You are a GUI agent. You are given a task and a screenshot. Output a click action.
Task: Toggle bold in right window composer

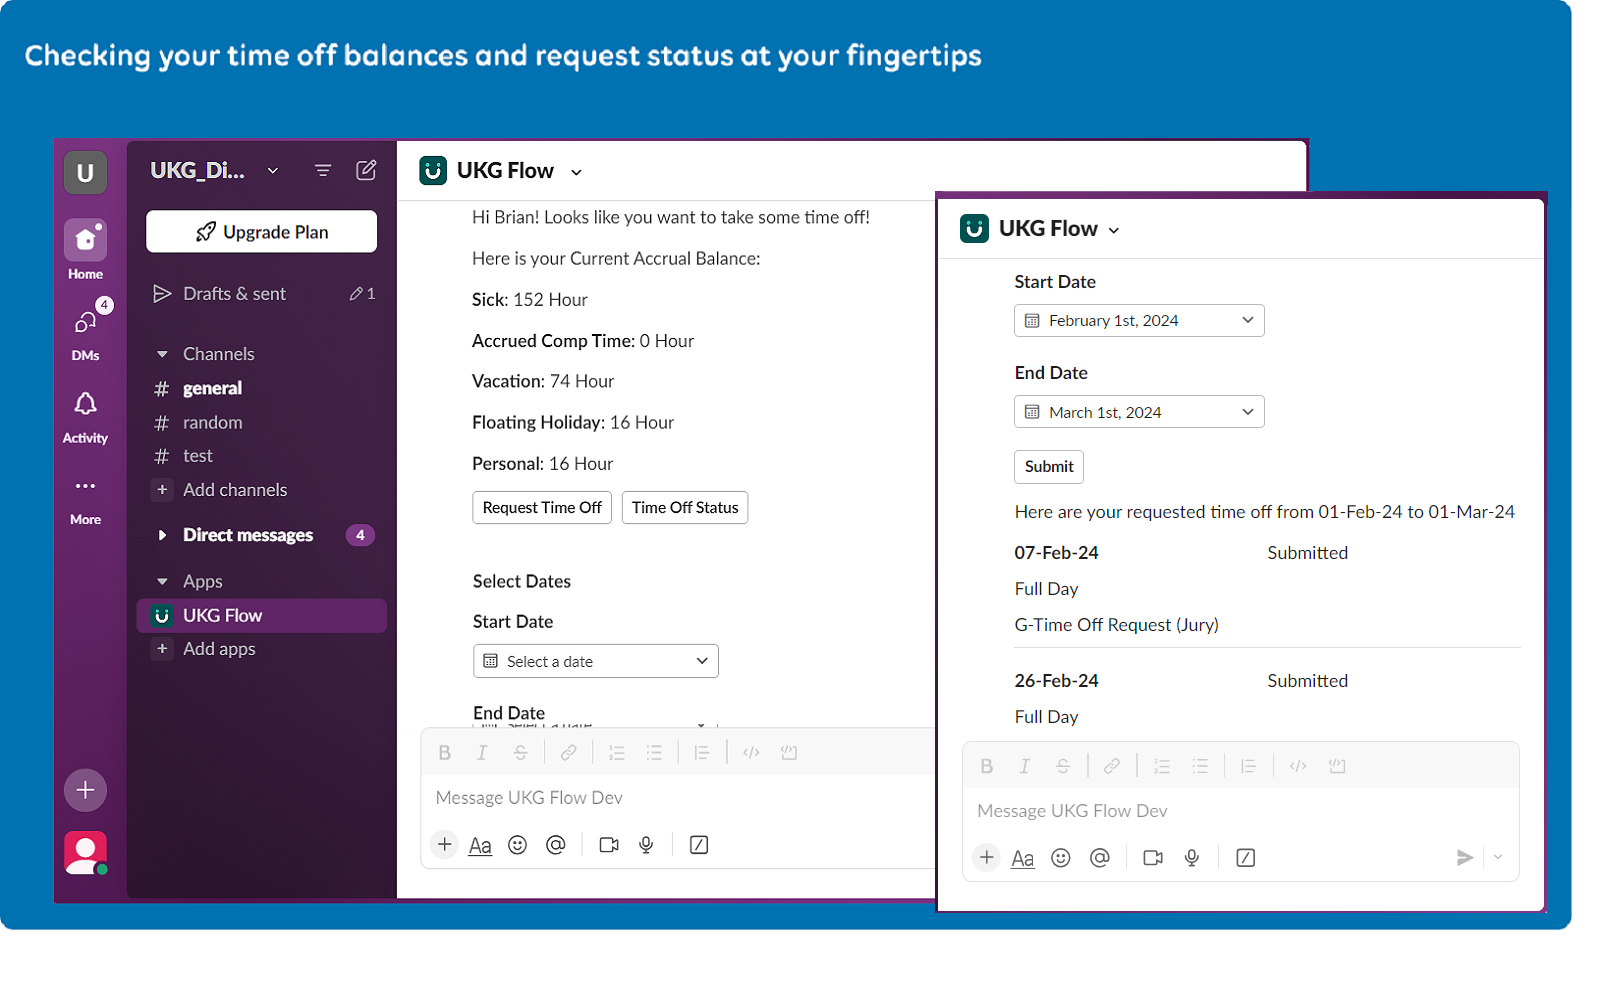pyautogui.click(x=987, y=766)
